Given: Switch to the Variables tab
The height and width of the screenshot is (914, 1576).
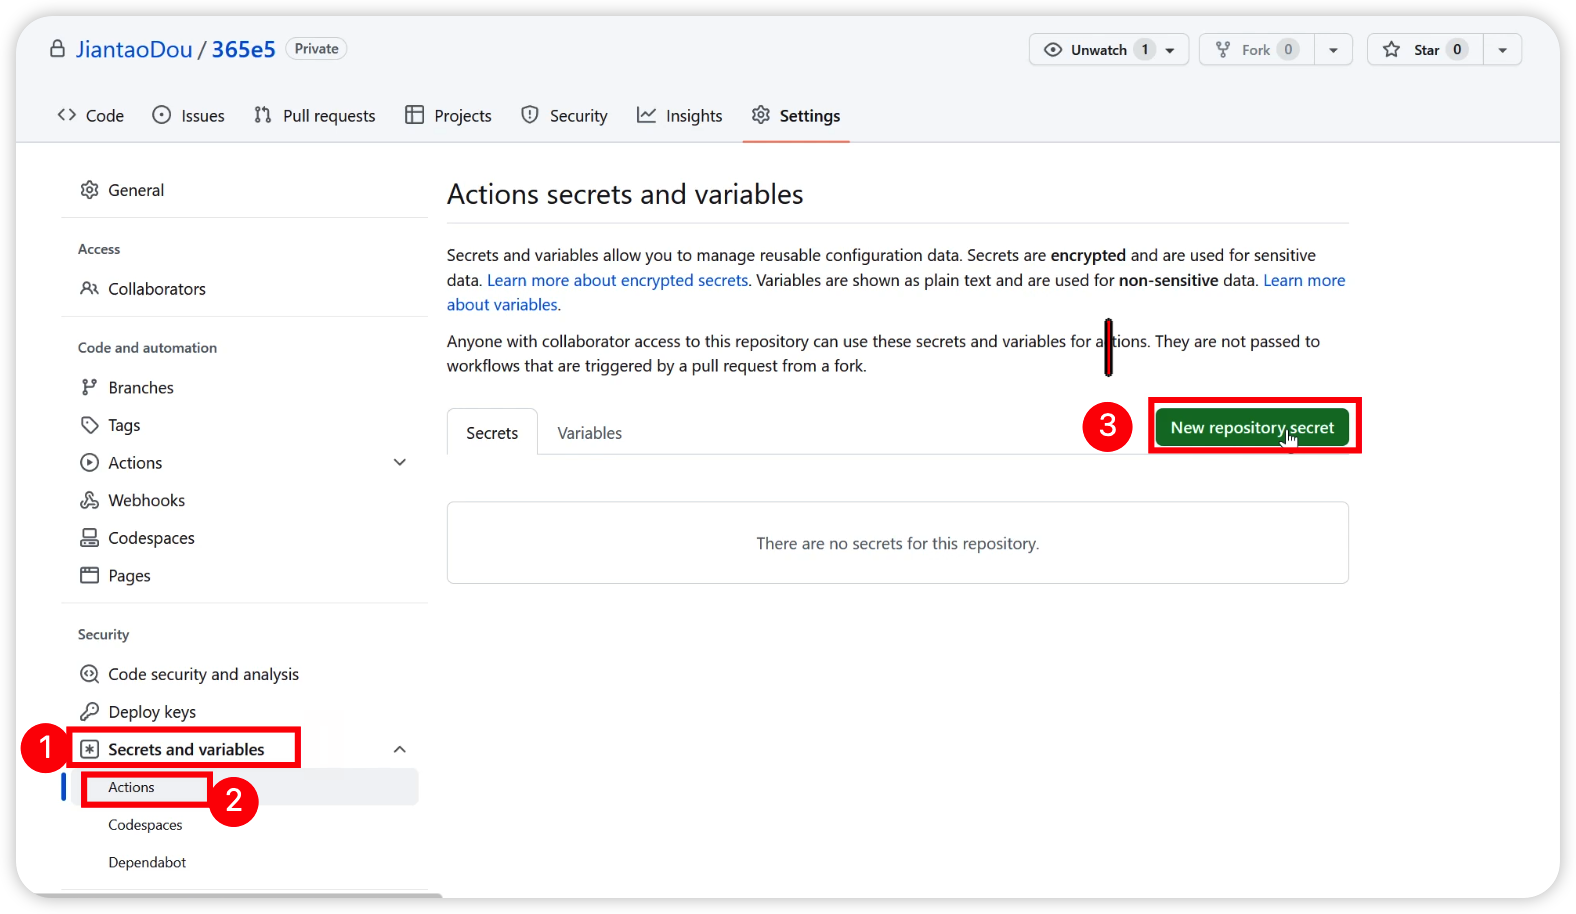Looking at the screenshot, I should [x=590, y=433].
